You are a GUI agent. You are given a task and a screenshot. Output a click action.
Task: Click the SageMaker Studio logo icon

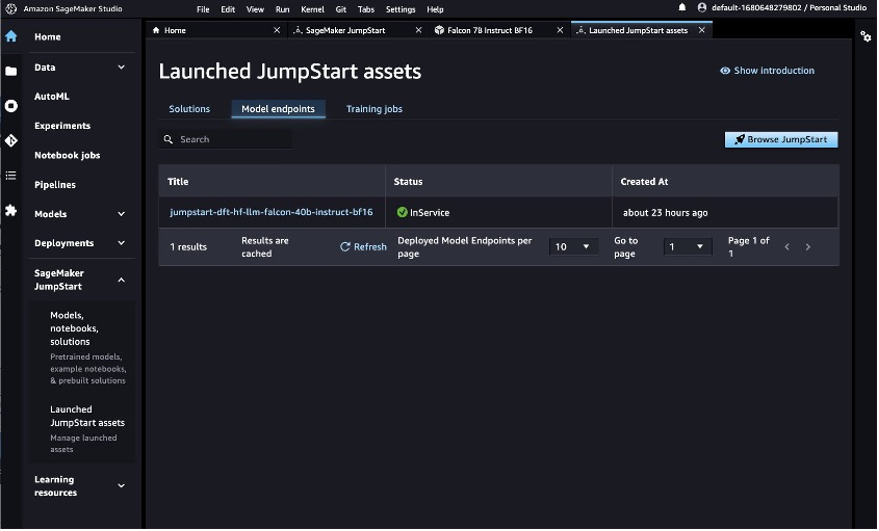(x=11, y=9)
